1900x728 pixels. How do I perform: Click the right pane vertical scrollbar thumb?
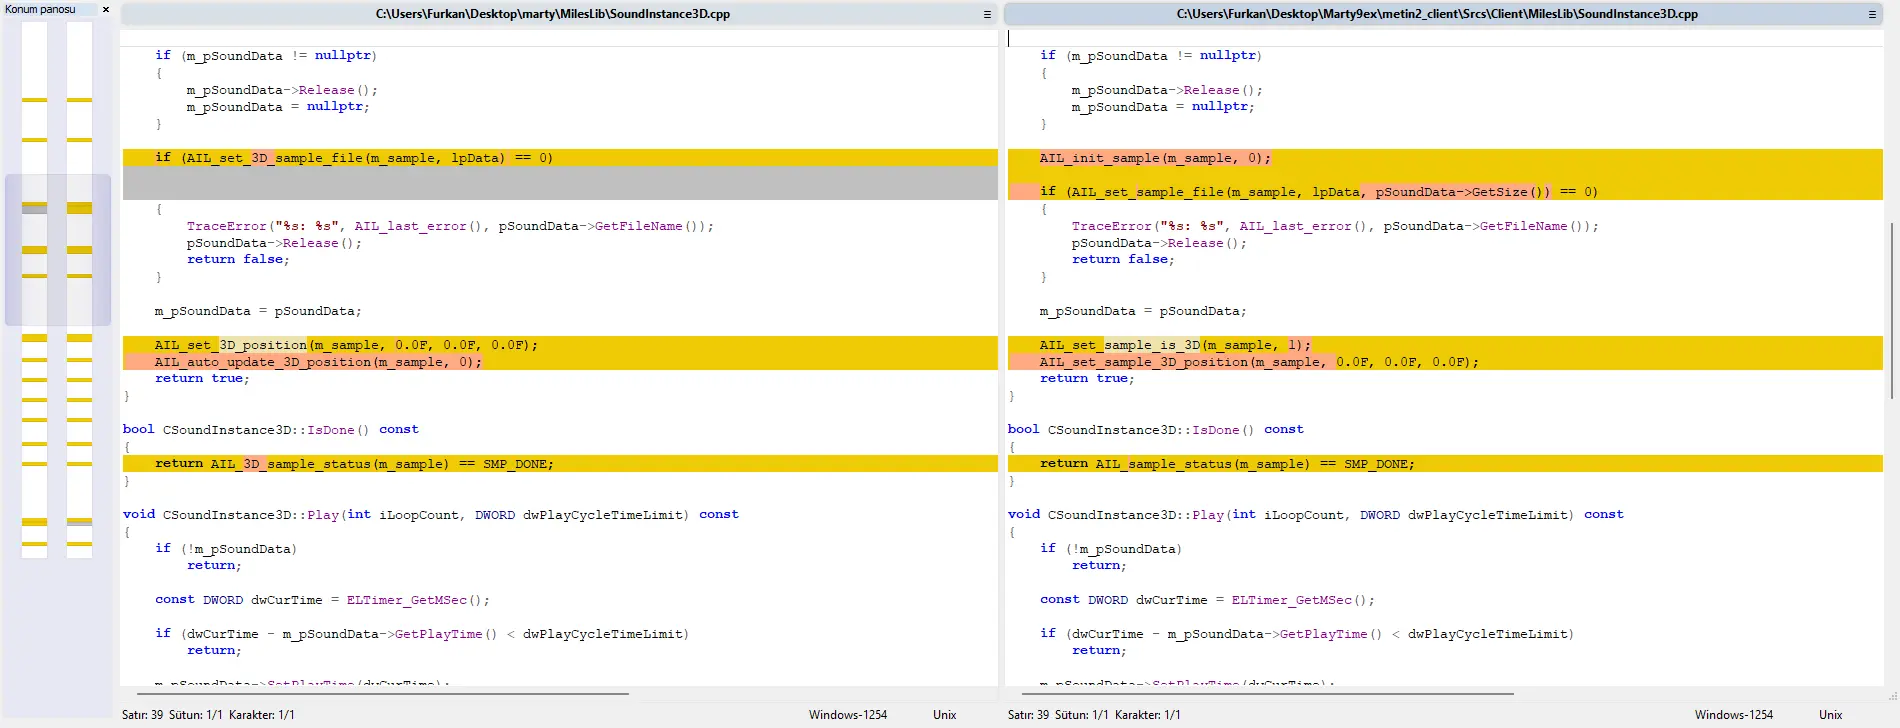[1891, 310]
